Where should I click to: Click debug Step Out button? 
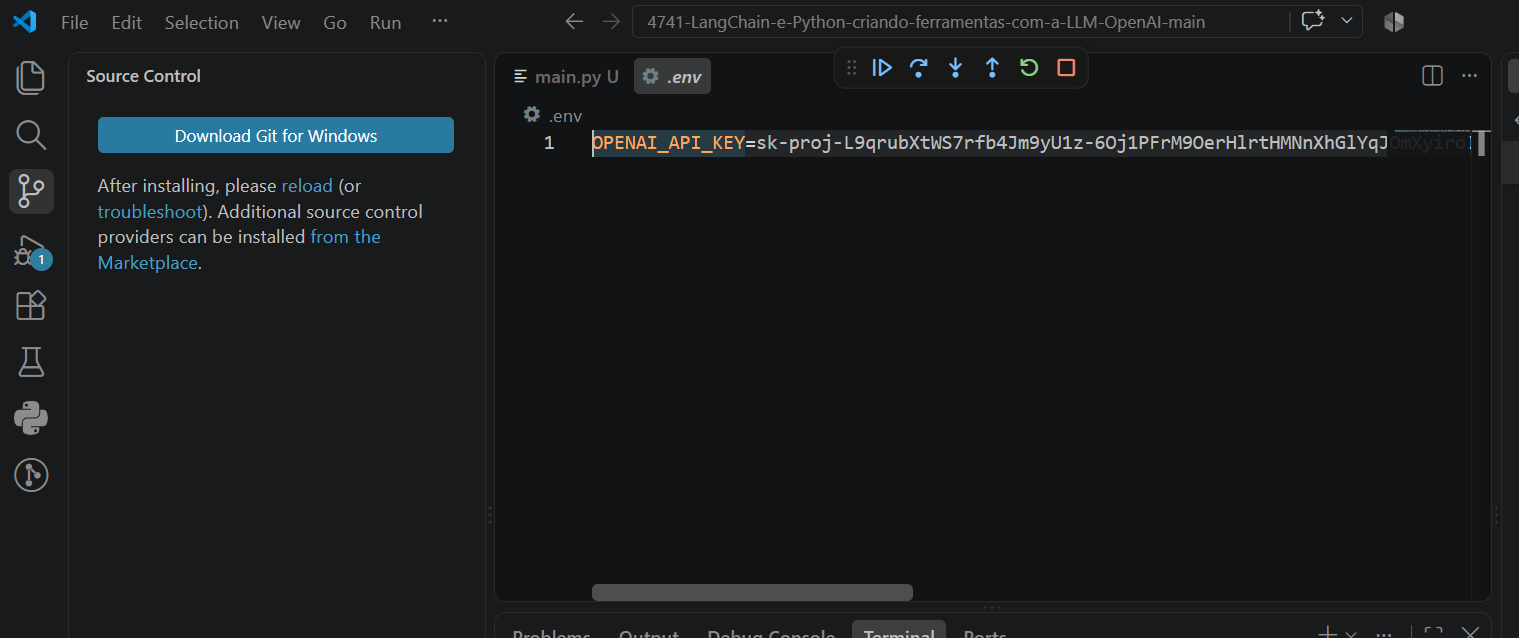(x=992, y=68)
